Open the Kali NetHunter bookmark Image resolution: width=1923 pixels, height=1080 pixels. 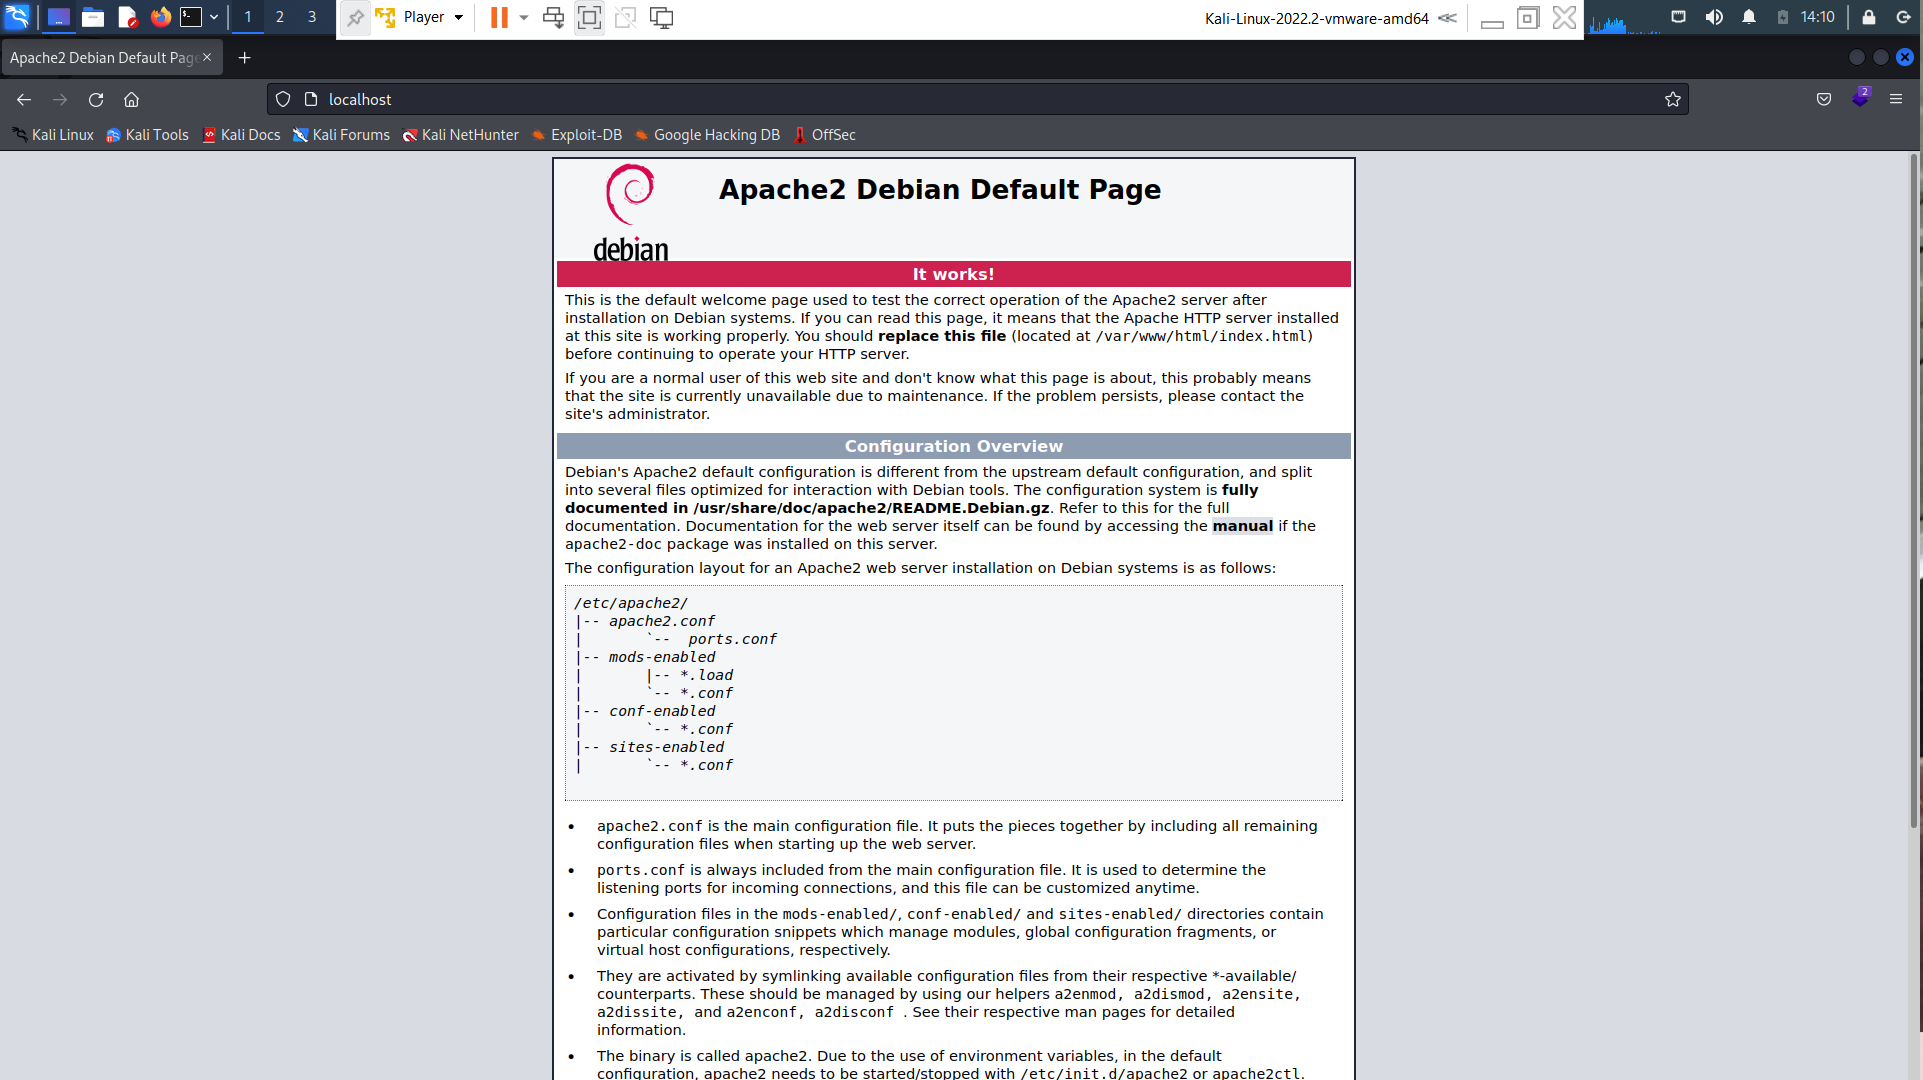(461, 135)
